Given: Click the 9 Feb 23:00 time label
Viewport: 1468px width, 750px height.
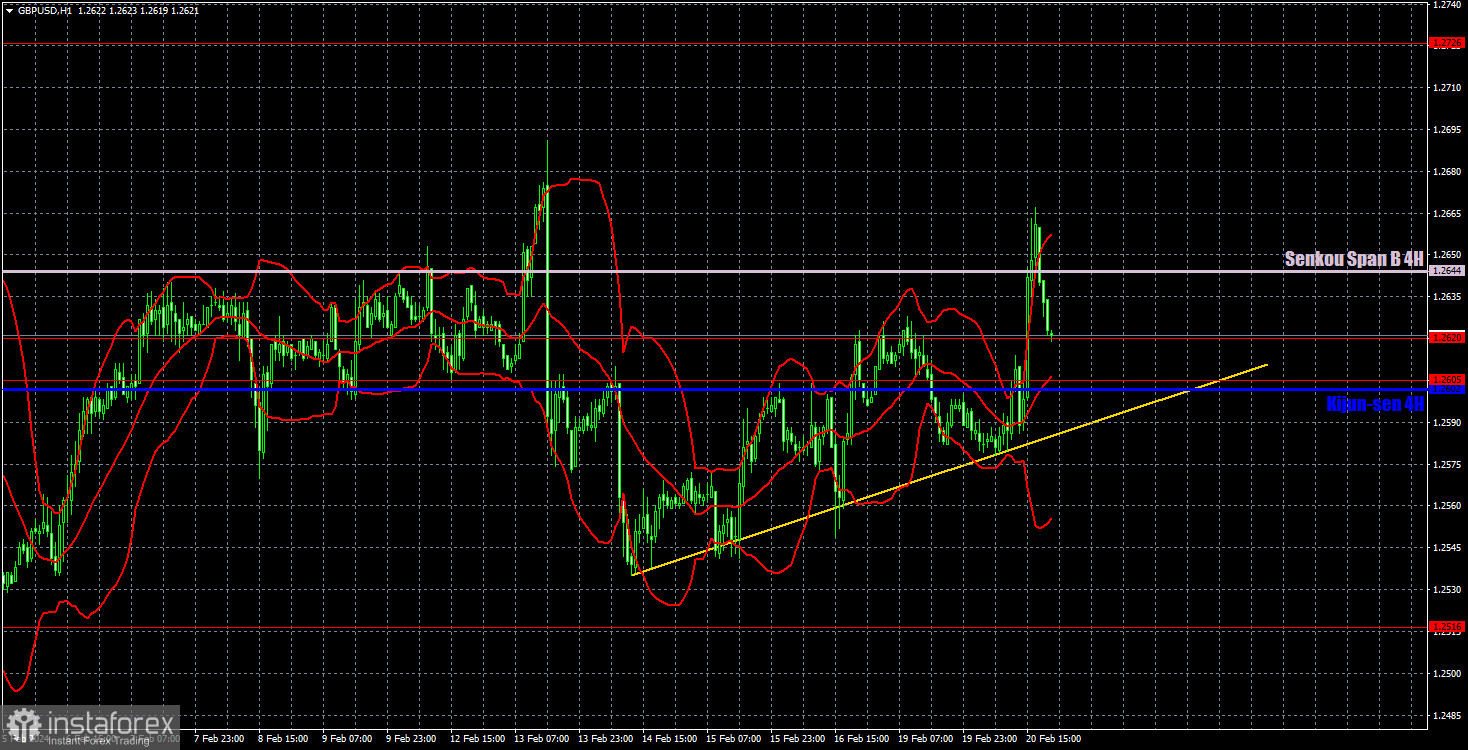Looking at the screenshot, I should (411, 739).
